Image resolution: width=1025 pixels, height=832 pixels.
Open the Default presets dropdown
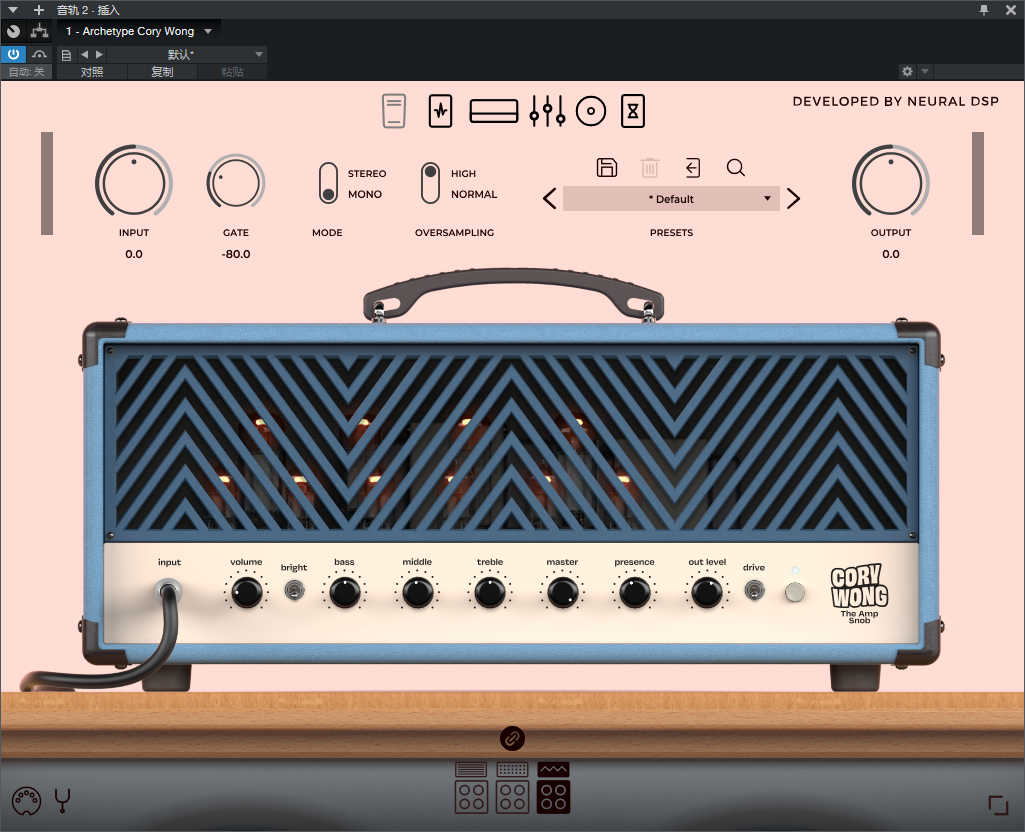coord(671,199)
